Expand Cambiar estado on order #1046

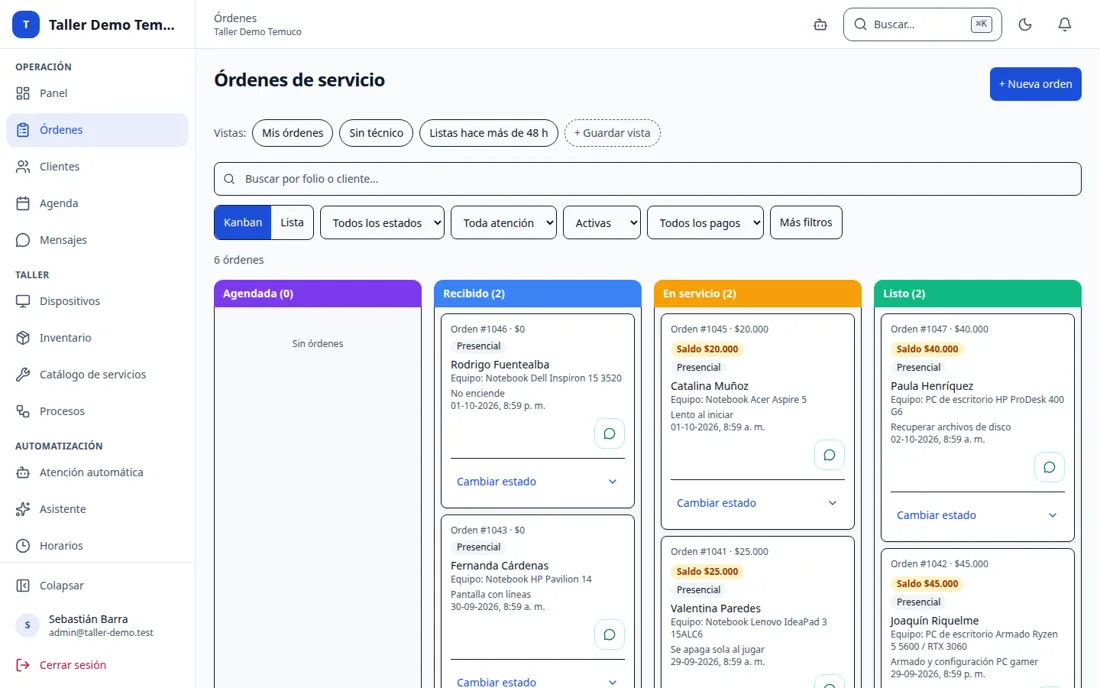pos(537,482)
